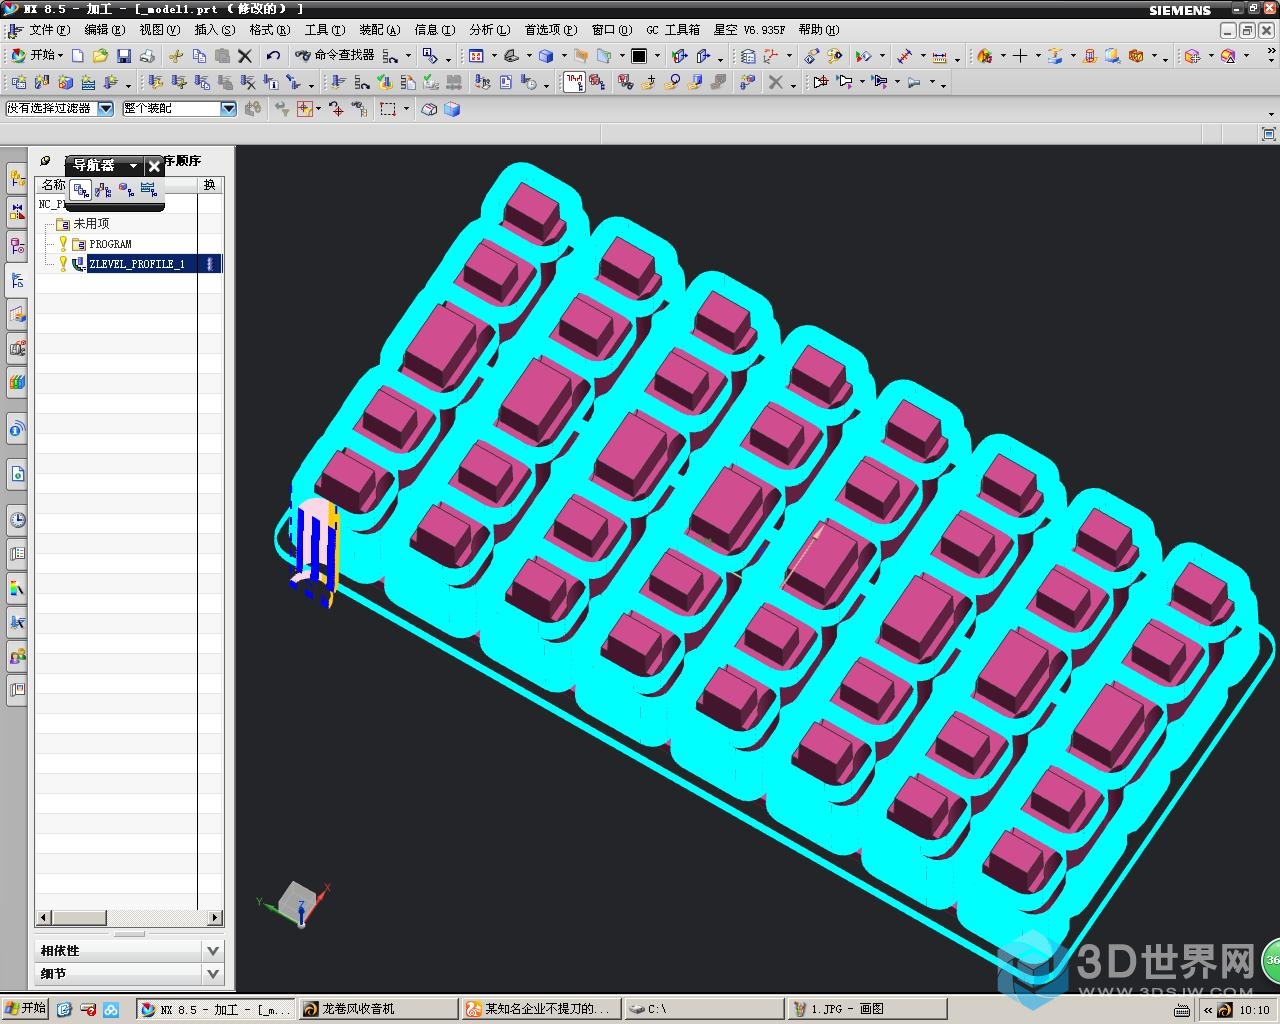The height and width of the screenshot is (1024, 1280).
Task: Open the 导航器 toolbar dropdown arrow
Action: (133, 166)
